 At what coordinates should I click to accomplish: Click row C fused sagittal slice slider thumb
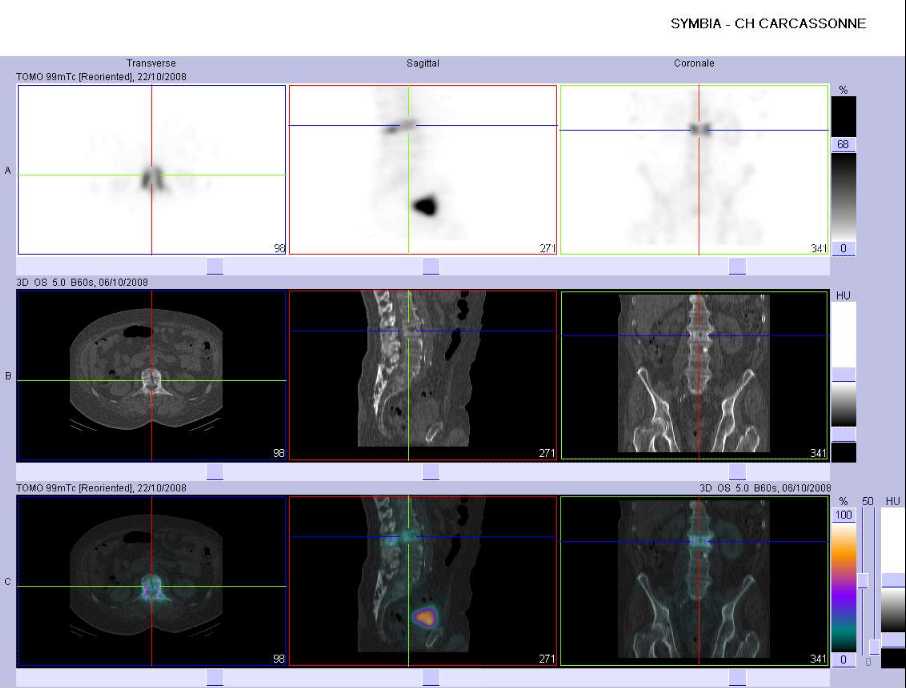tap(430, 678)
